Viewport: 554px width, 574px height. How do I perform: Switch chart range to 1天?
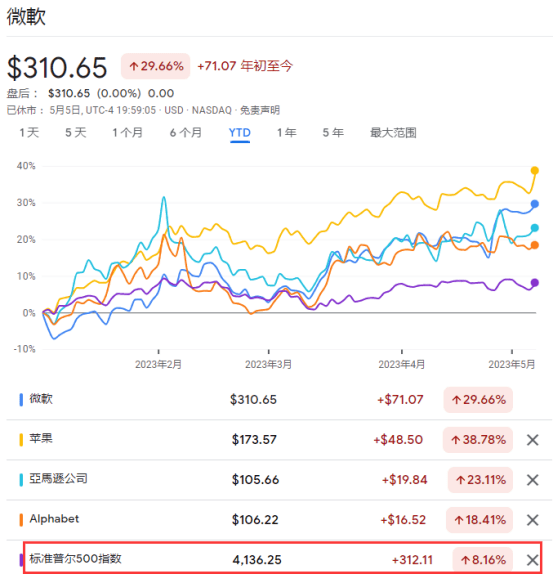29,133
